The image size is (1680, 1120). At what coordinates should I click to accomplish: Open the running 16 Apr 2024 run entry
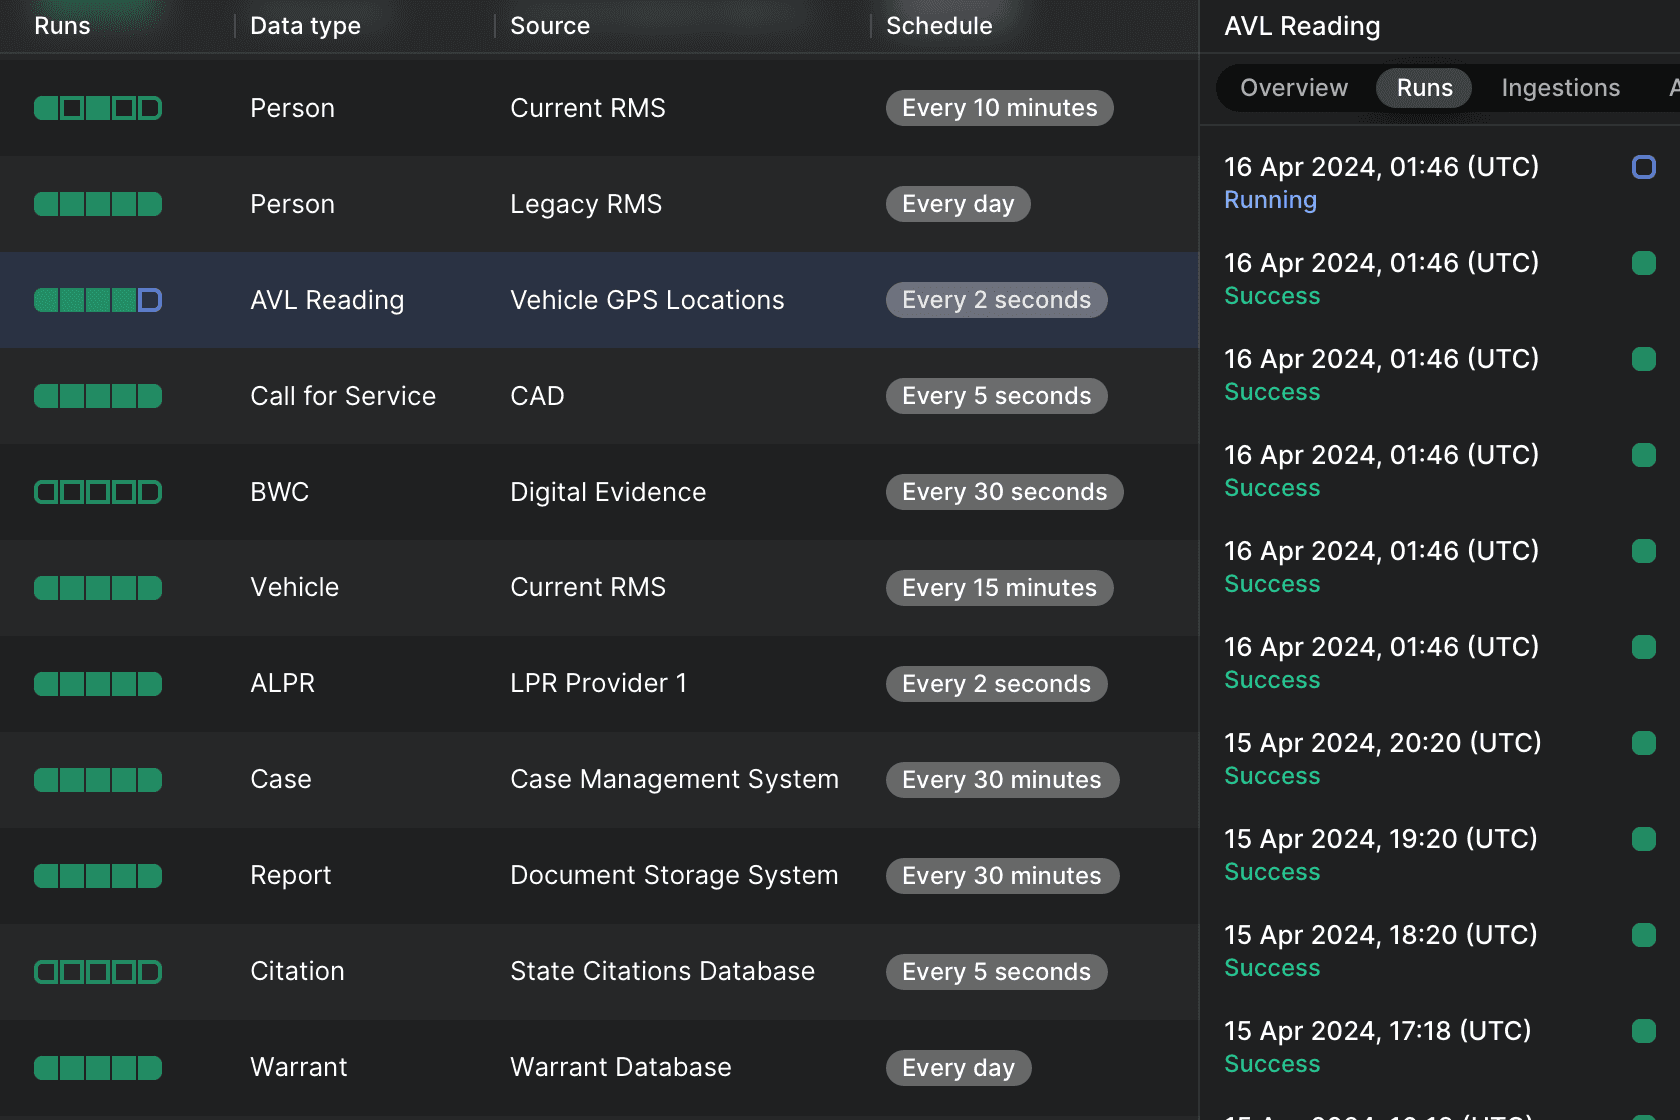(x=1381, y=182)
